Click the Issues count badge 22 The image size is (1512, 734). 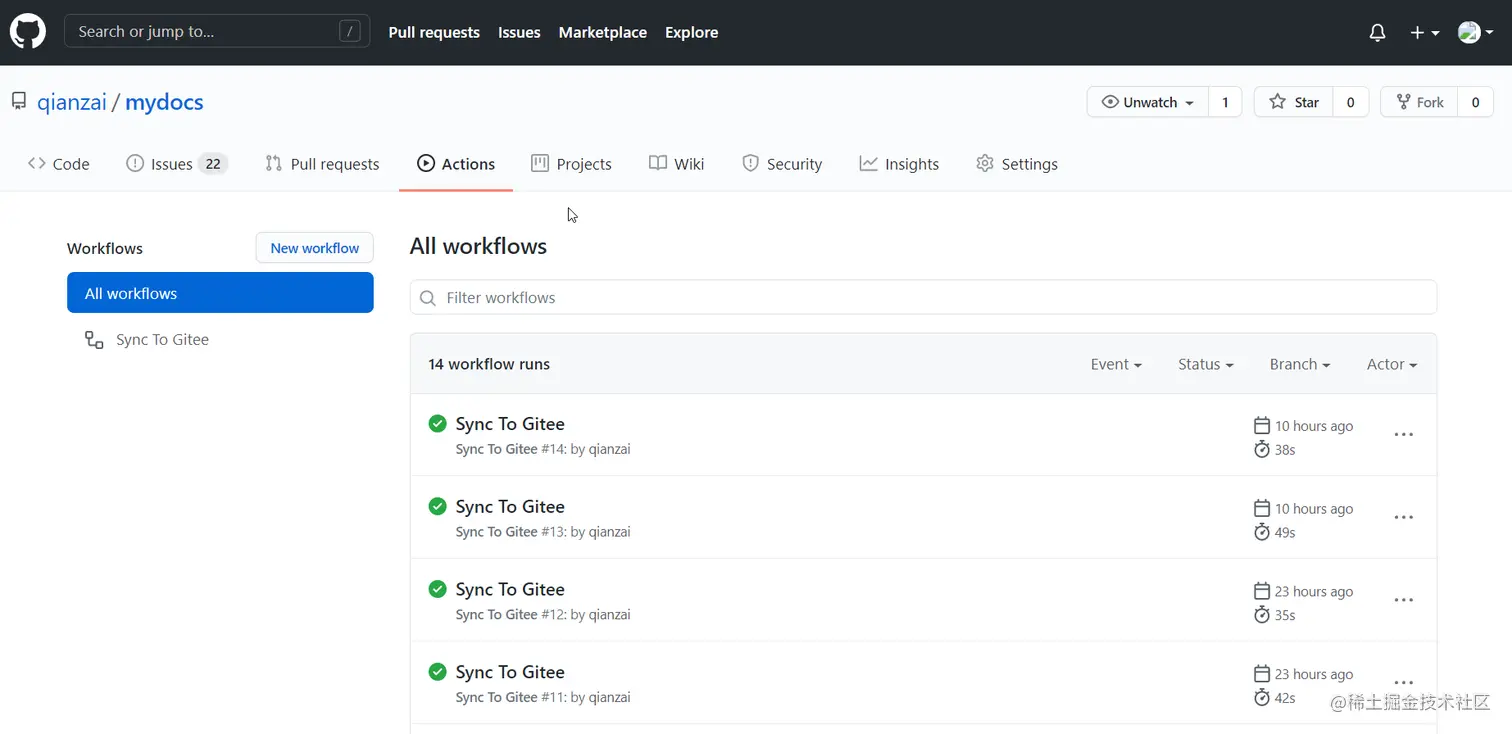[213, 164]
